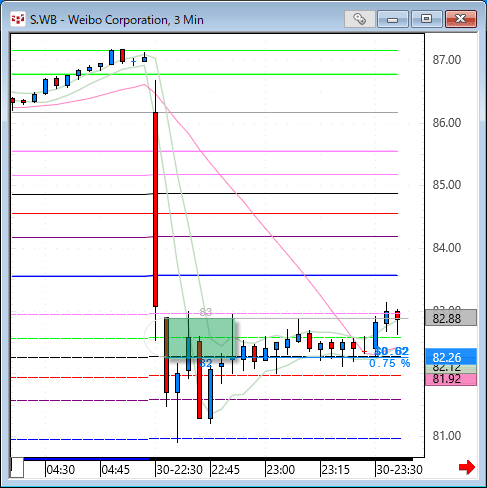Click the 30-22:30 time axis label
This screenshot has height=488, width=487.
pyautogui.click(x=180, y=470)
